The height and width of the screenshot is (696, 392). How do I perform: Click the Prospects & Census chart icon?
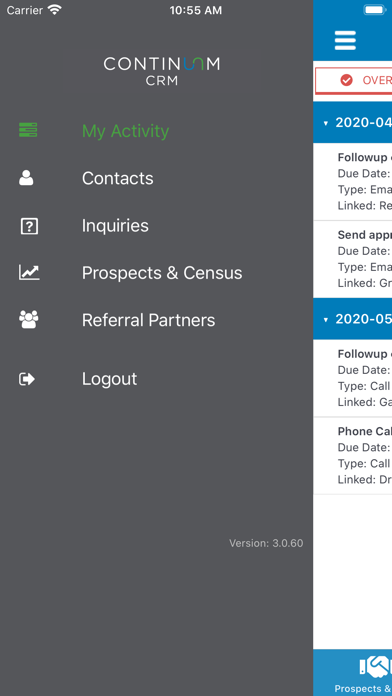29,272
